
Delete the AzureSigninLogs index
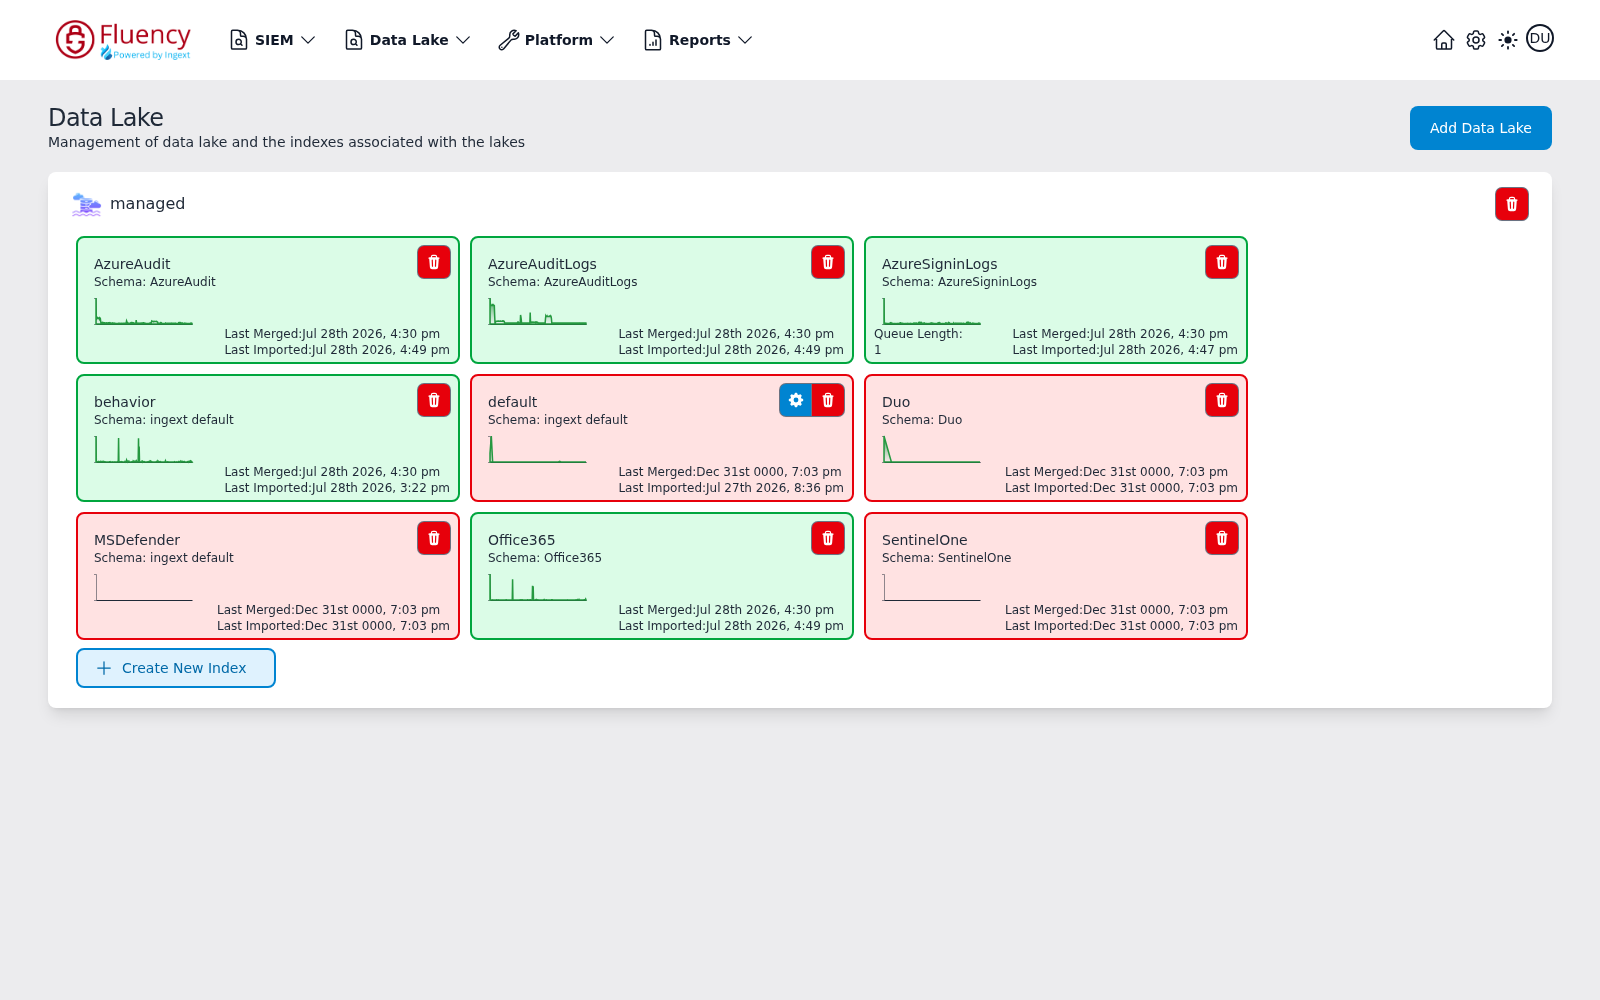point(1222,262)
